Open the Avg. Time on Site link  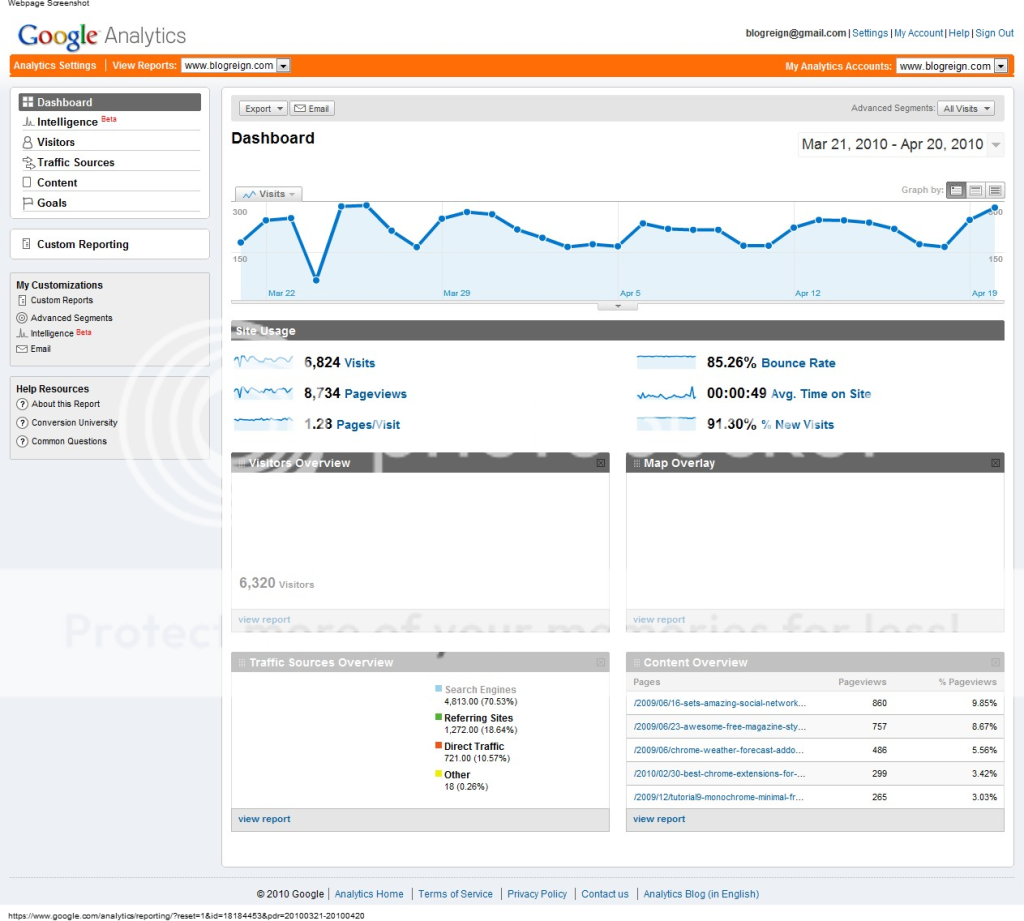click(821, 394)
